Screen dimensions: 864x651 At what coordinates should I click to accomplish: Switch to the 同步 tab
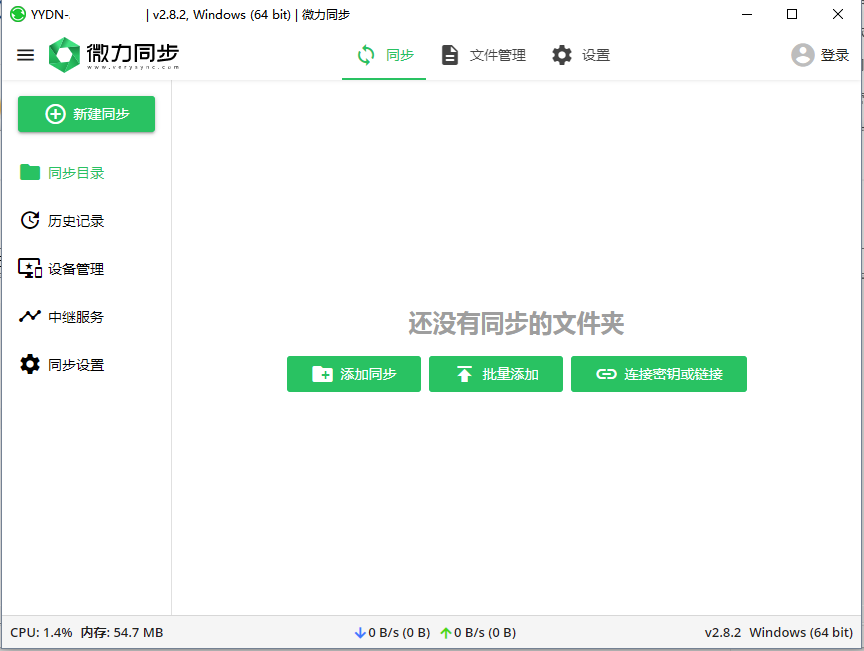[384, 55]
